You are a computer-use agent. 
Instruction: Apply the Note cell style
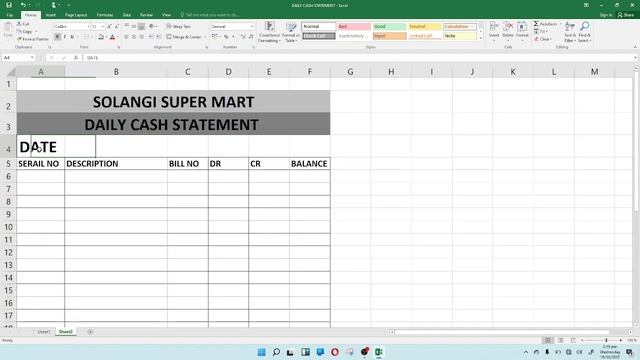pyautogui.click(x=460, y=36)
